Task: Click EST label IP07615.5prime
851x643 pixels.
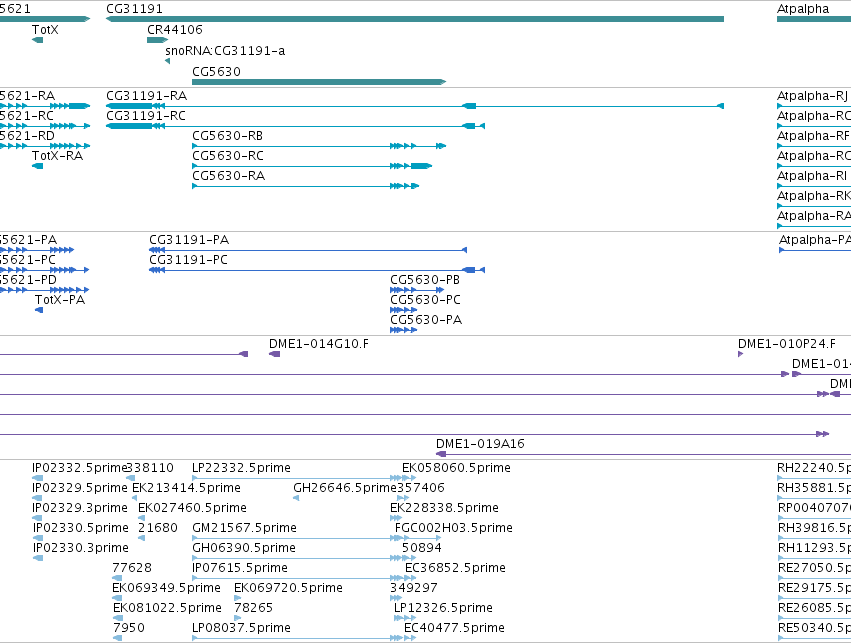Action: tap(240, 568)
